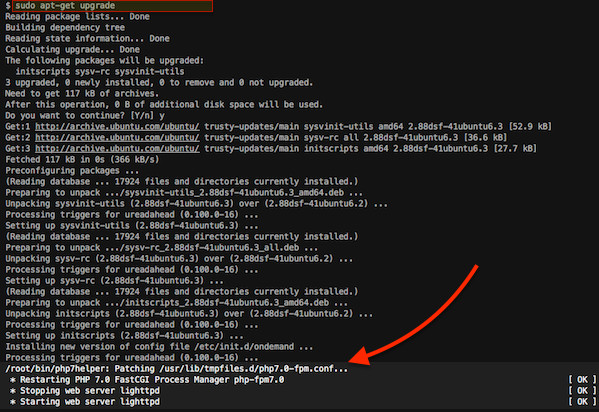Screen dimensions: 599x412
Task: Click the php7helper patching line
Action: (176, 369)
